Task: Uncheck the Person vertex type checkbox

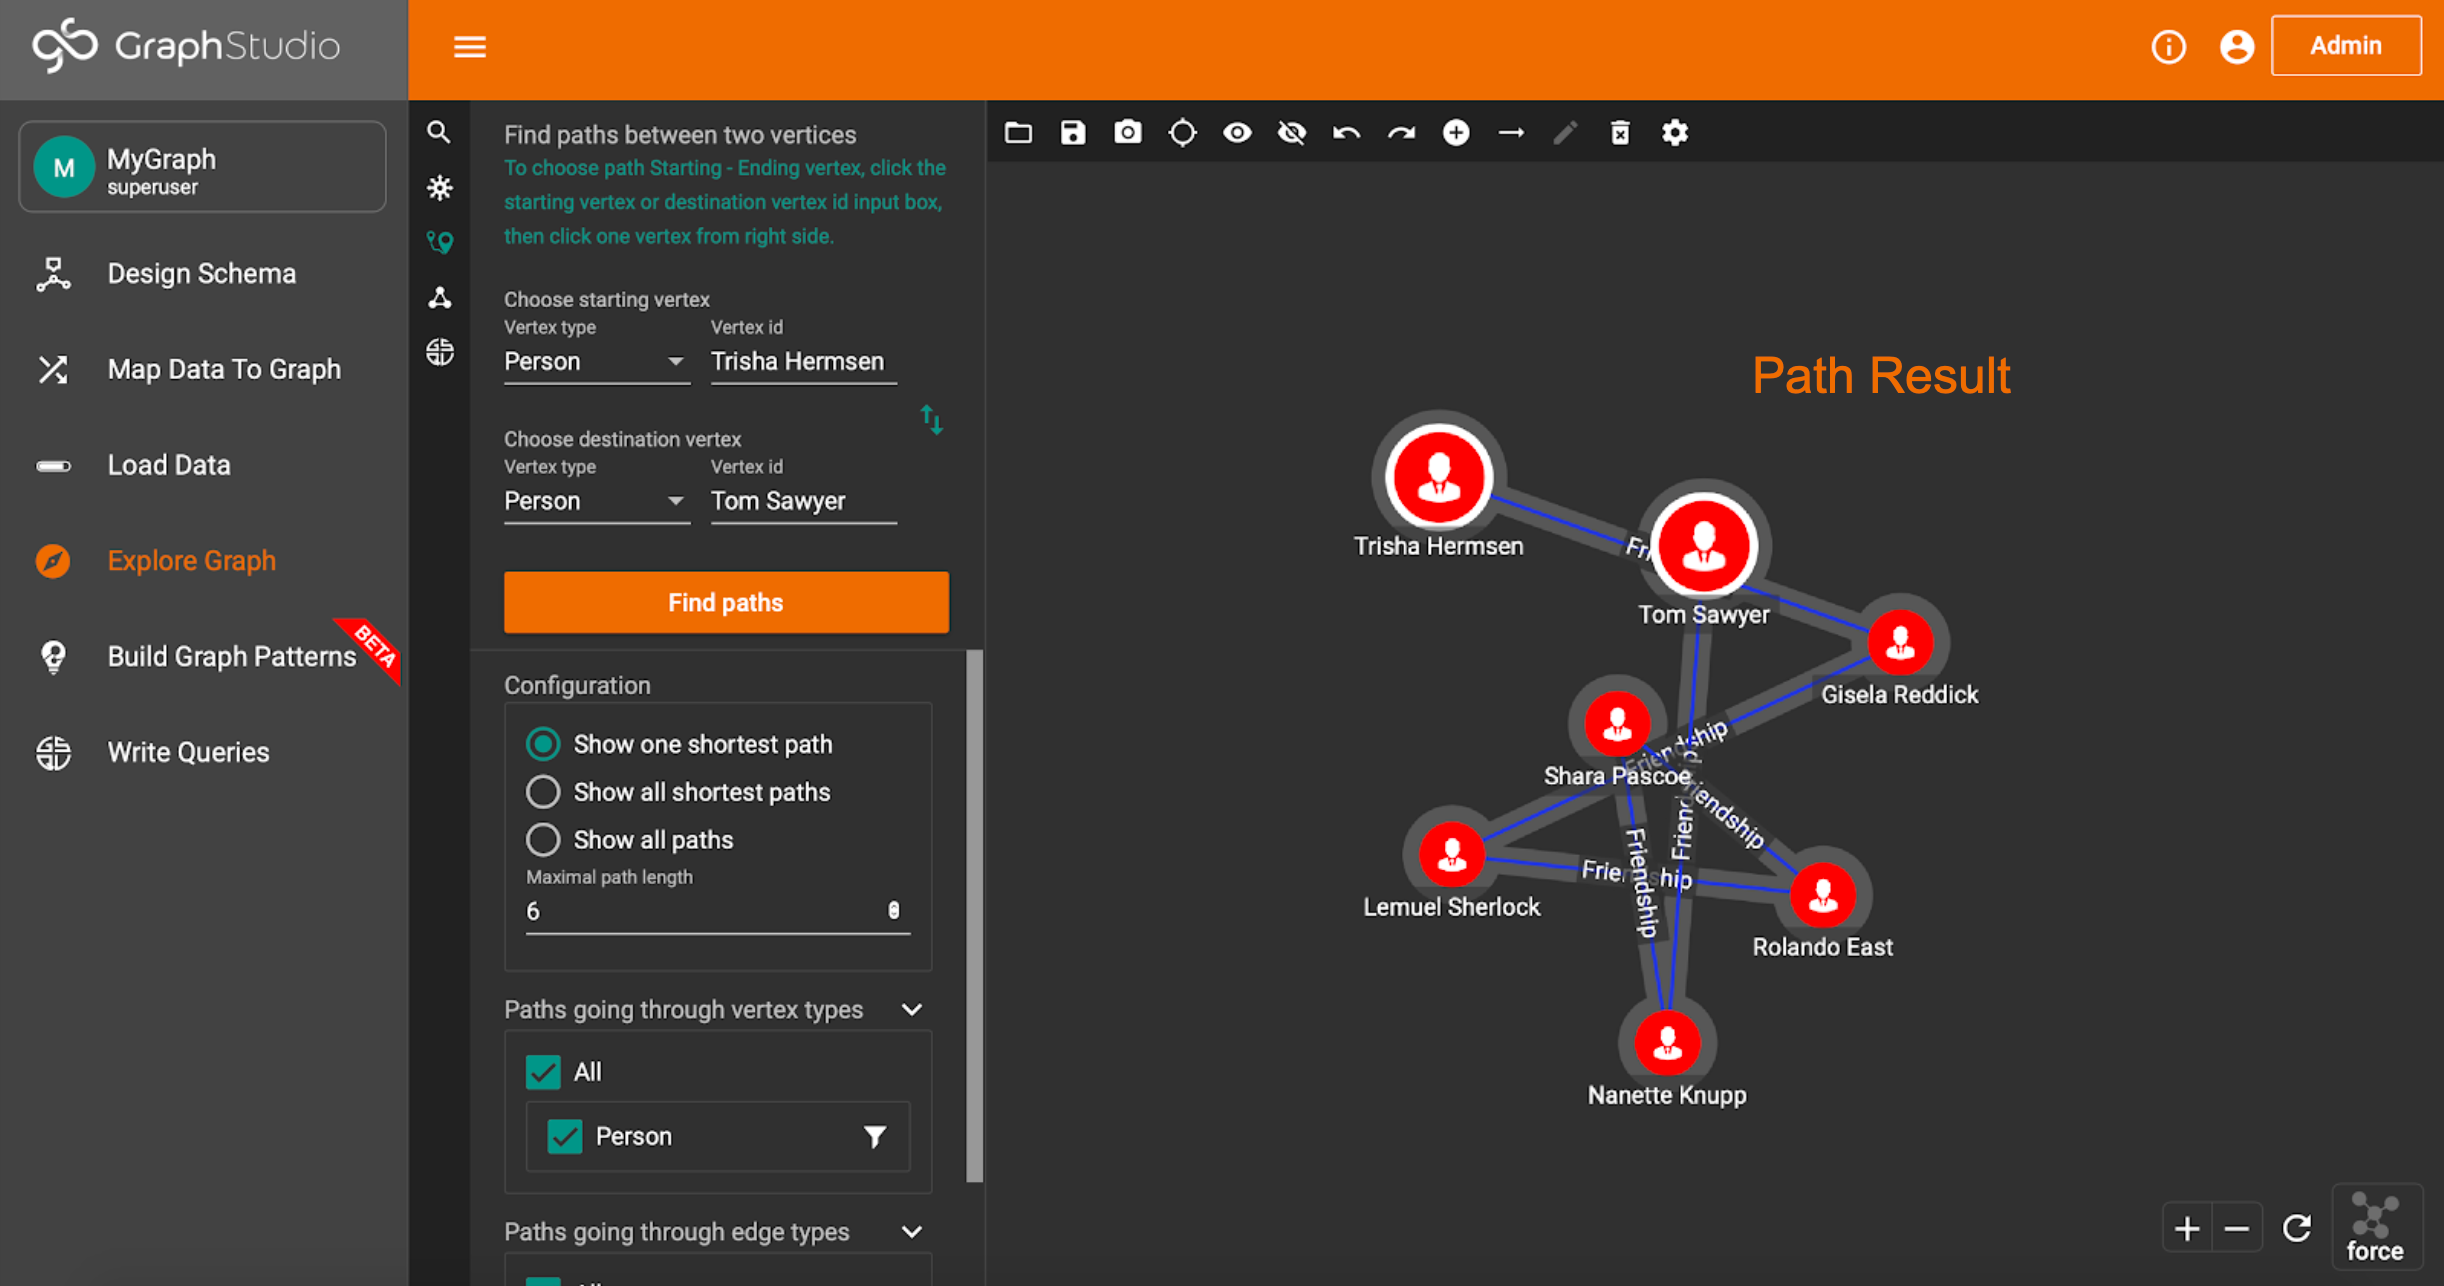Action: click(565, 1136)
